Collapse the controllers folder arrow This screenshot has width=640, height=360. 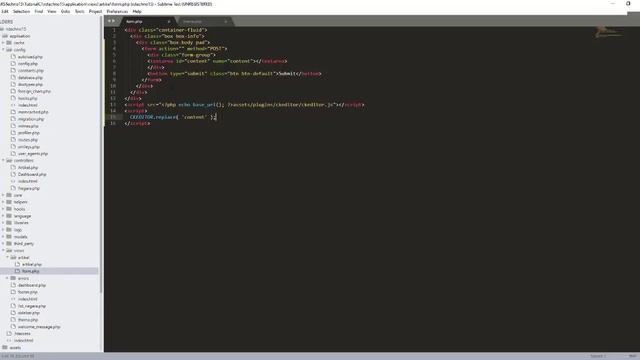(x=3, y=160)
